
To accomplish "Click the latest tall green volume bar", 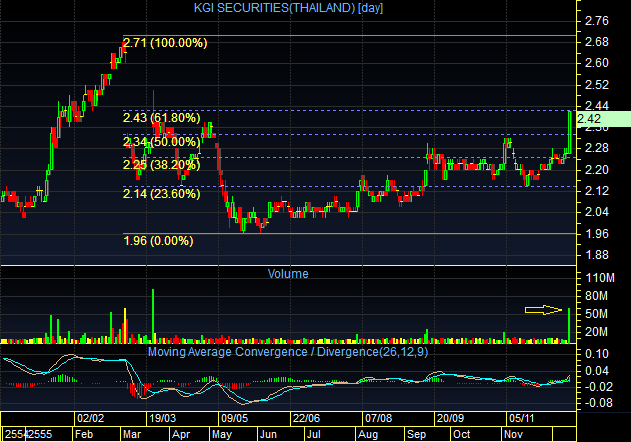I will click(x=569, y=326).
